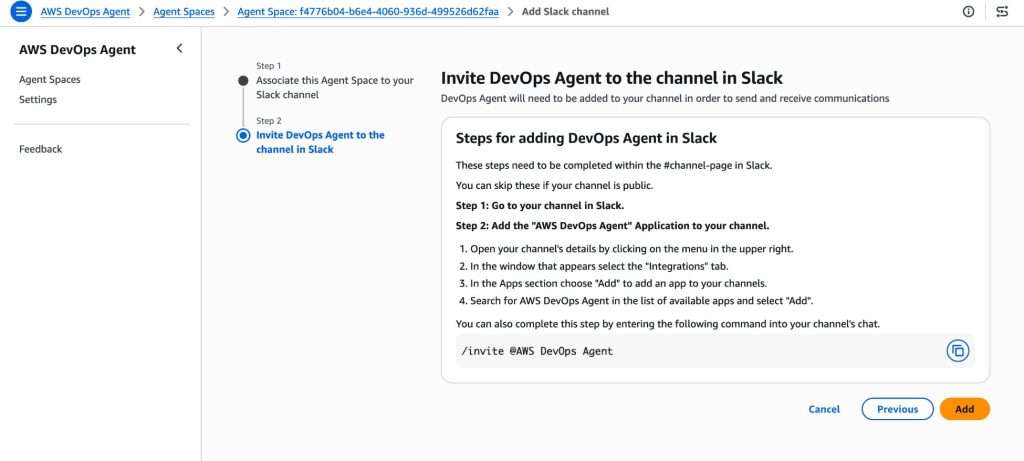Copy the /invite command with copy icon
The width and height of the screenshot is (1024, 461).
point(957,351)
